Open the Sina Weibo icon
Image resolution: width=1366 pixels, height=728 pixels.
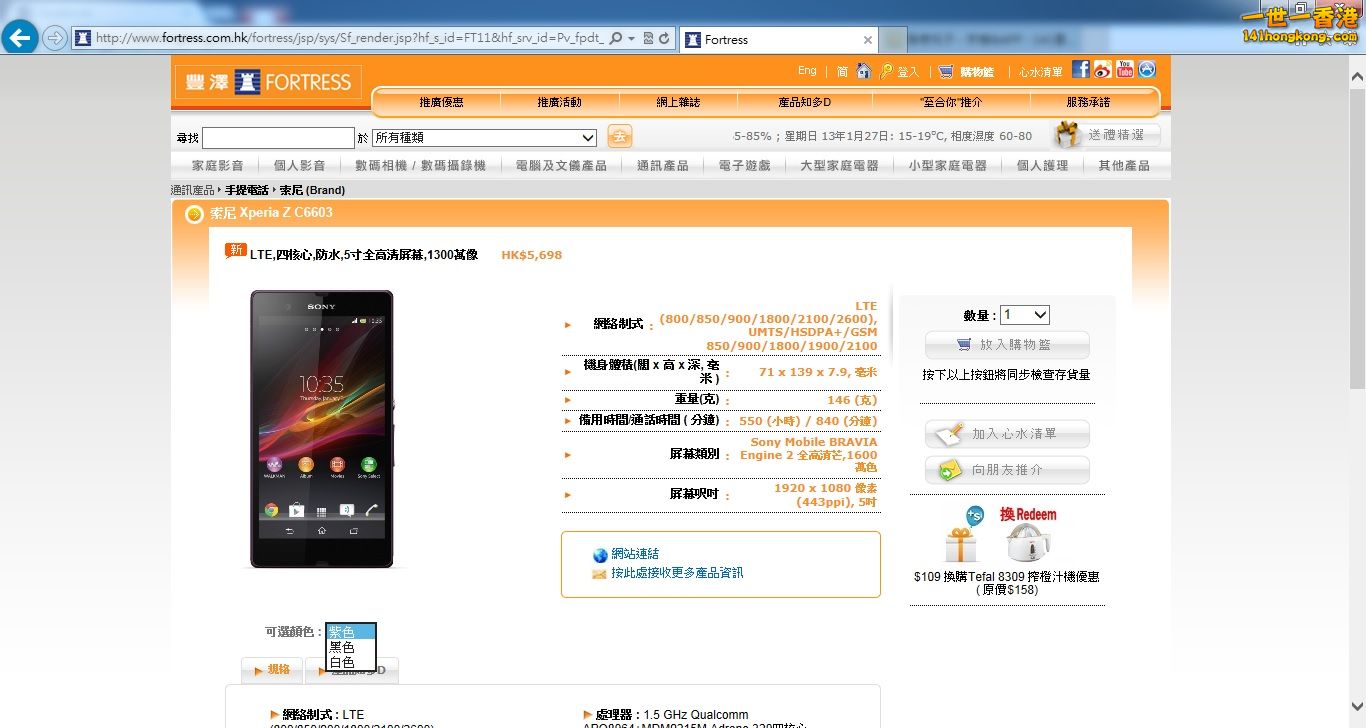tap(1102, 69)
